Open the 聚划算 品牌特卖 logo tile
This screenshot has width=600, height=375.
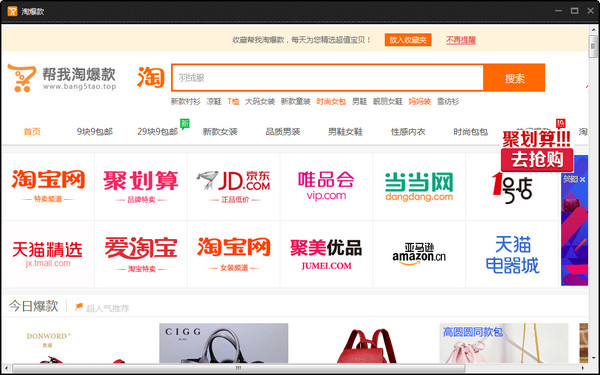click(141, 186)
